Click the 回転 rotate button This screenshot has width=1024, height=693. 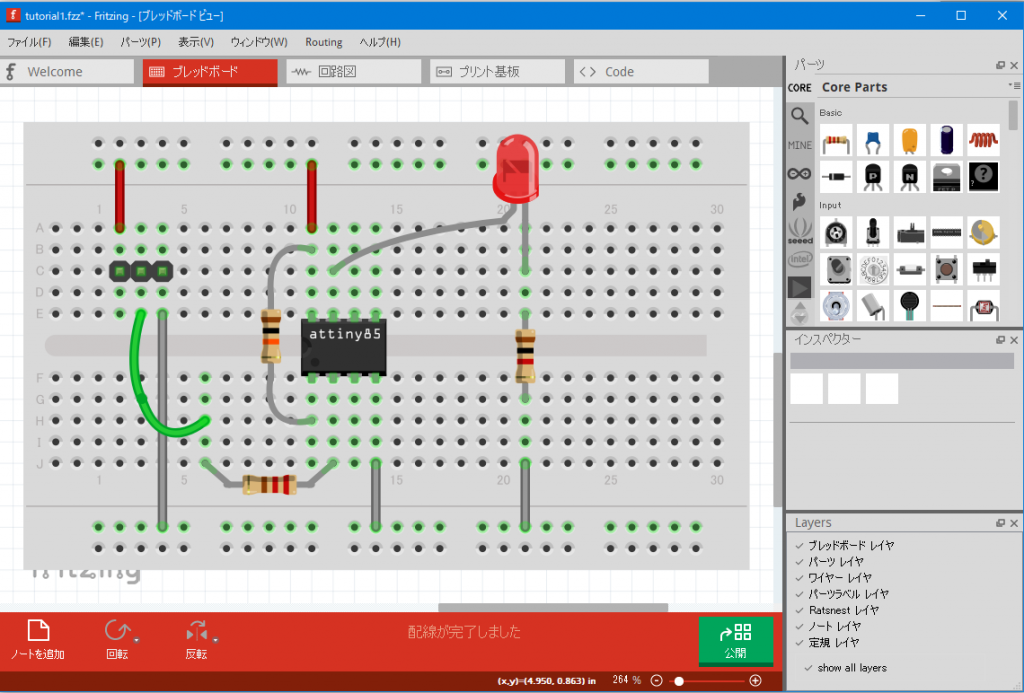117,639
